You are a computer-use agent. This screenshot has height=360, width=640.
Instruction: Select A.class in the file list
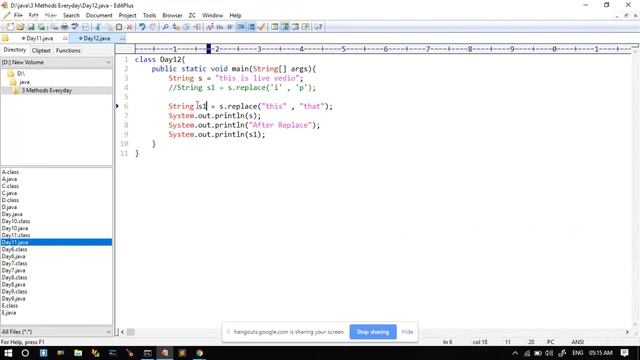pos(10,172)
